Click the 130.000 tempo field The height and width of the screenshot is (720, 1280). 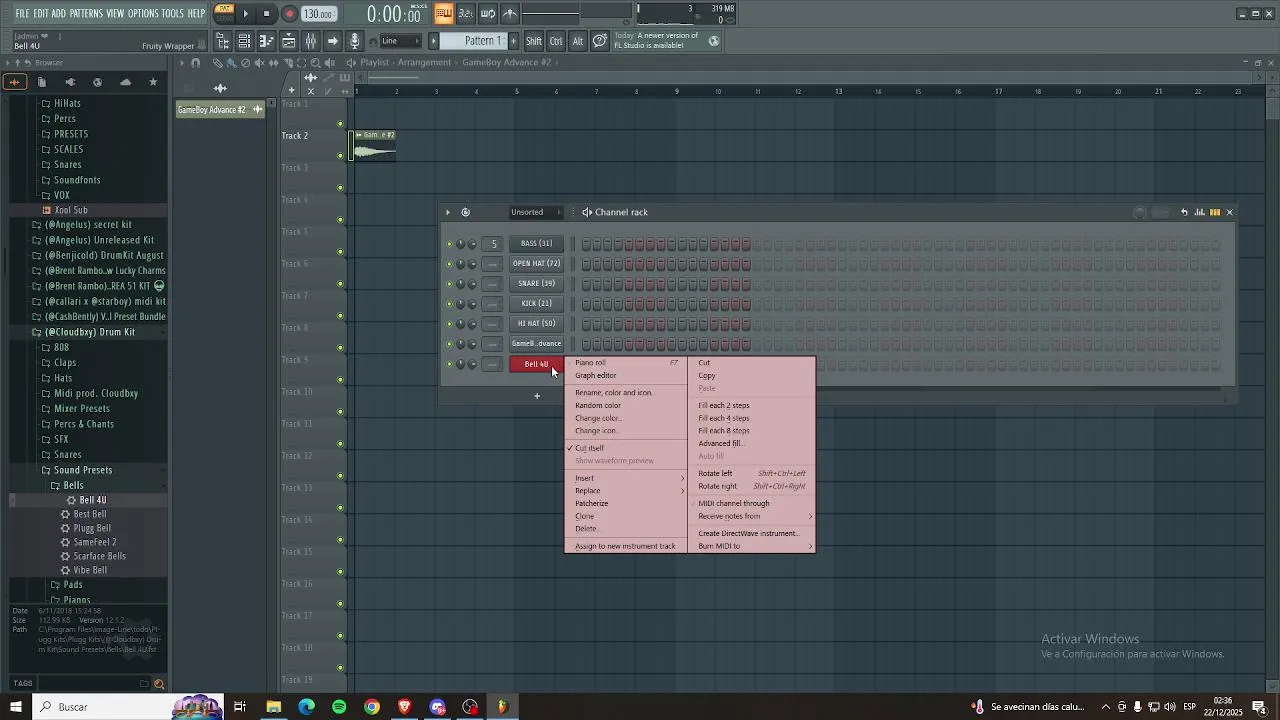(318, 14)
